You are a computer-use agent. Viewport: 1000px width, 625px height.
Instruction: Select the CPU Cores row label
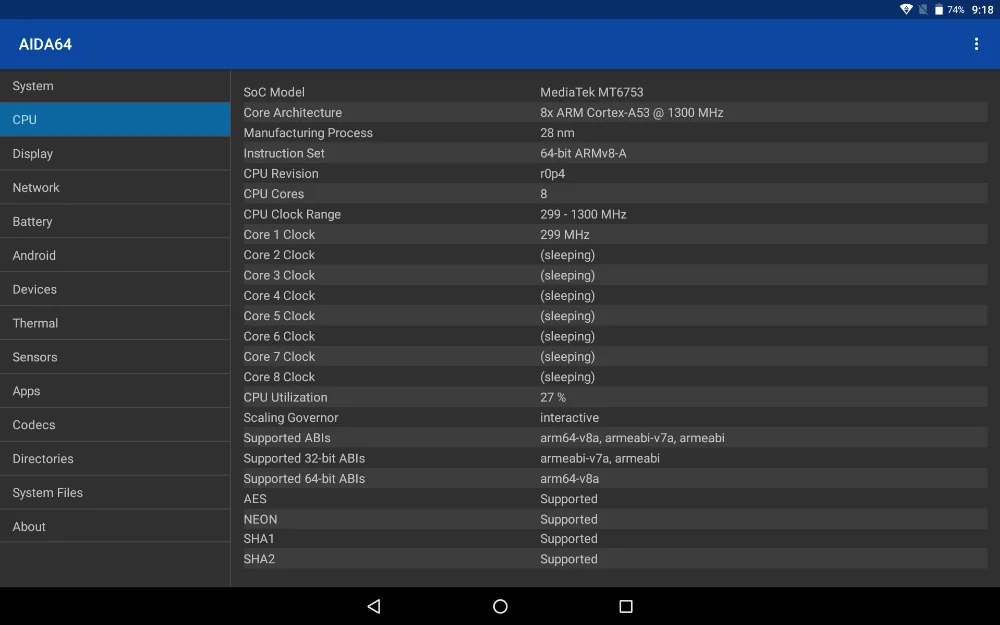click(274, 194)
